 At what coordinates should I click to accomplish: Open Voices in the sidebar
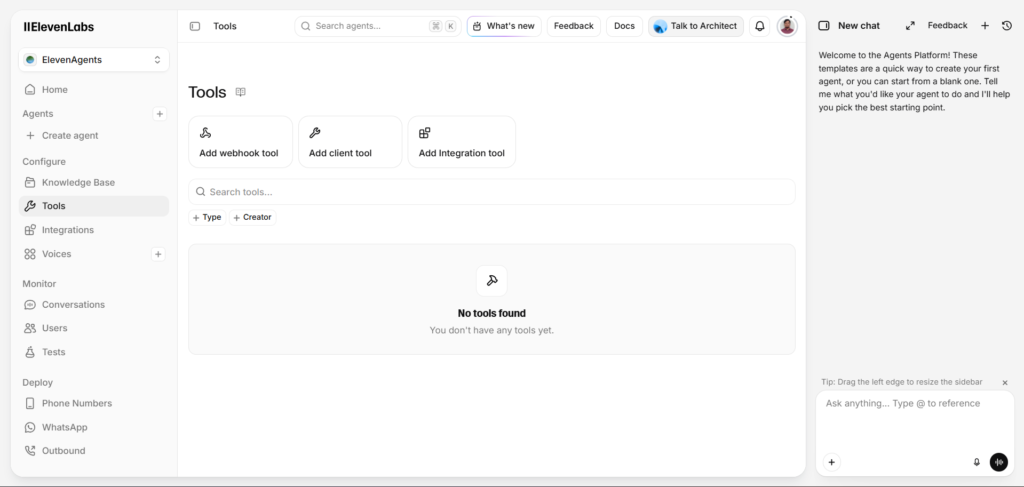tap(84, 254)
